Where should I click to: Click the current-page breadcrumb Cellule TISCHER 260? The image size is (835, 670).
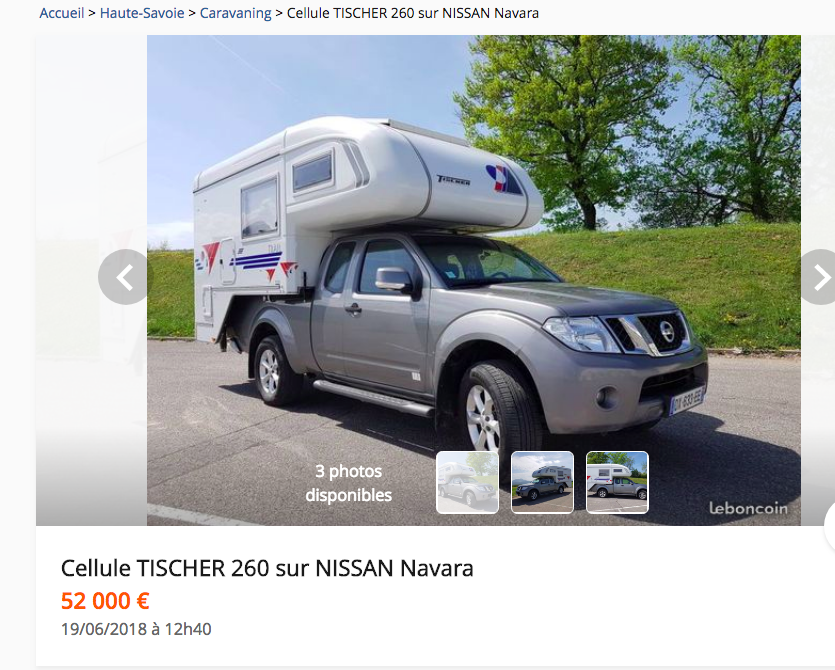413,13
